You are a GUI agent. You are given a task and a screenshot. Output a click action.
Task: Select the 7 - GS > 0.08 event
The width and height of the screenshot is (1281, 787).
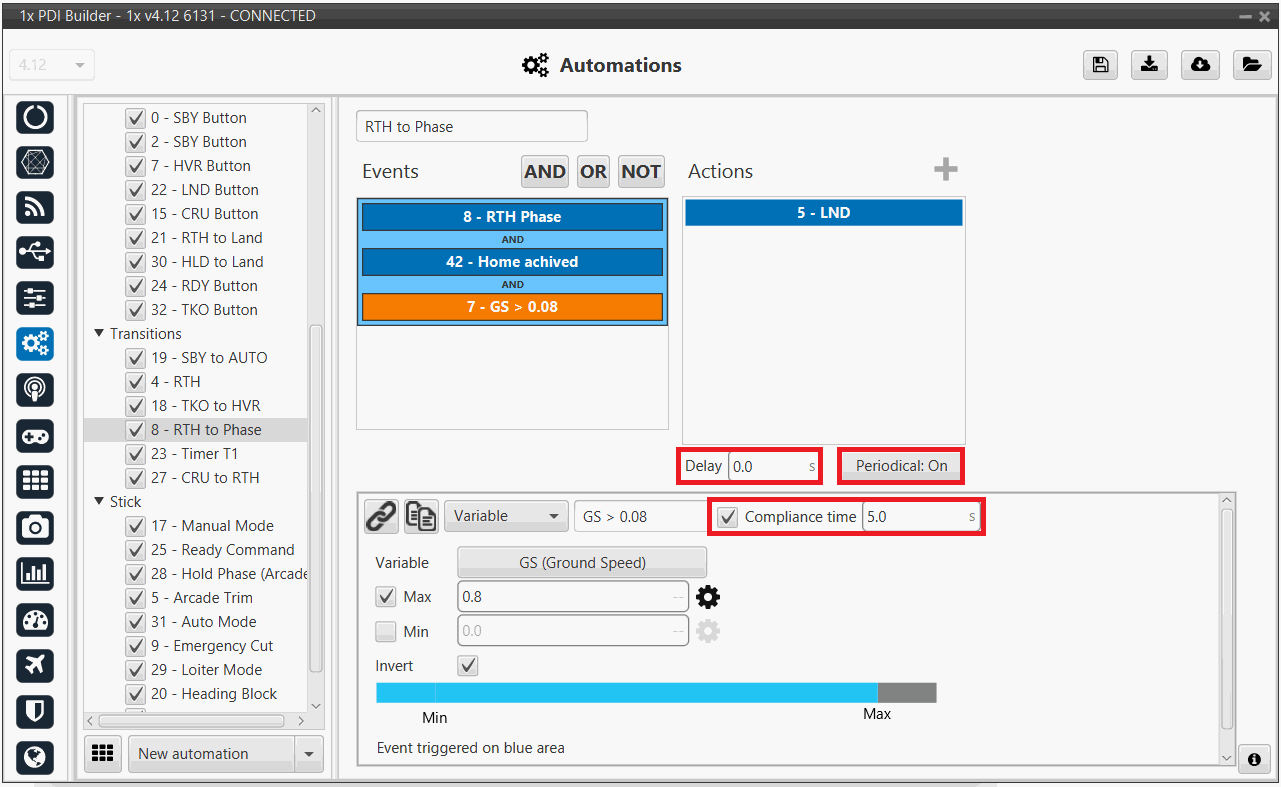pyautogui.click(x=512, y=307)
